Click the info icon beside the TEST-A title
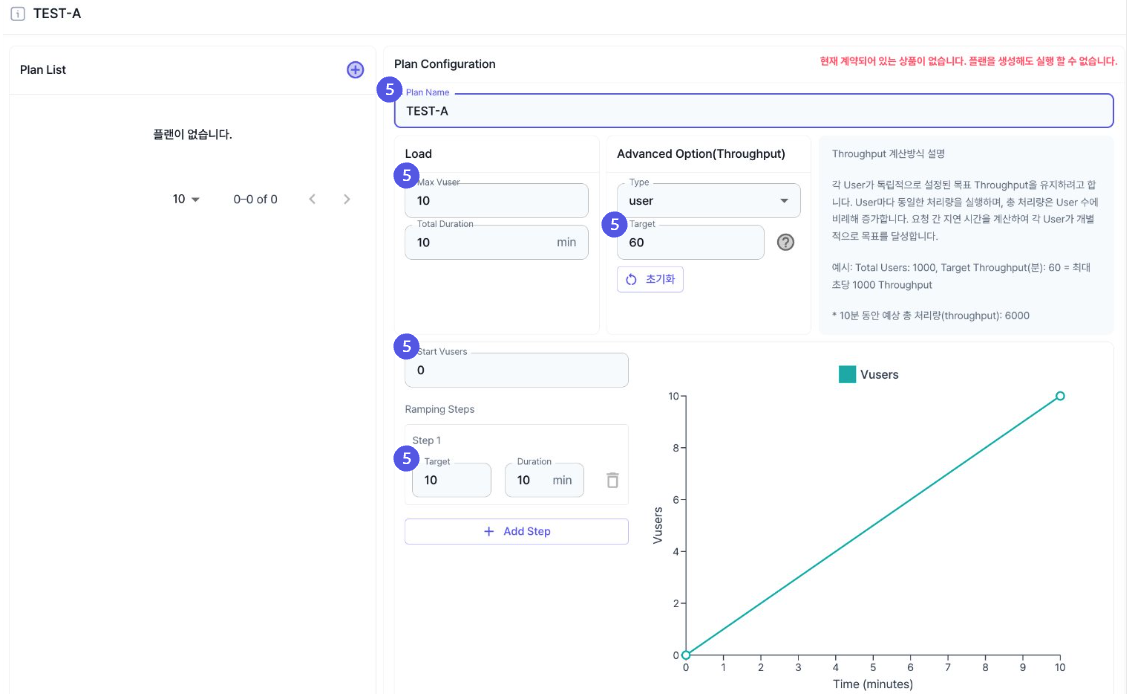1128x697 pixels. point(17,14)
